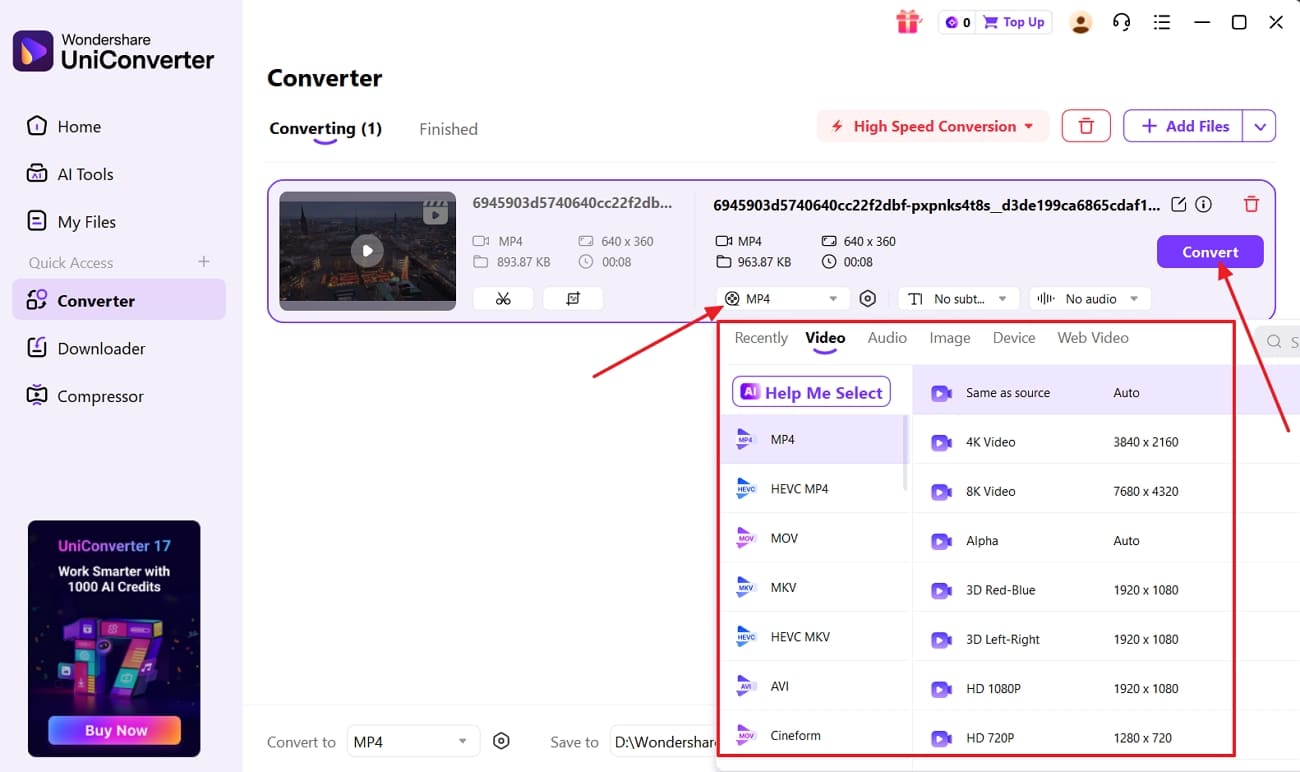
Task: Choose MKV in the format list
Action: 812,587
